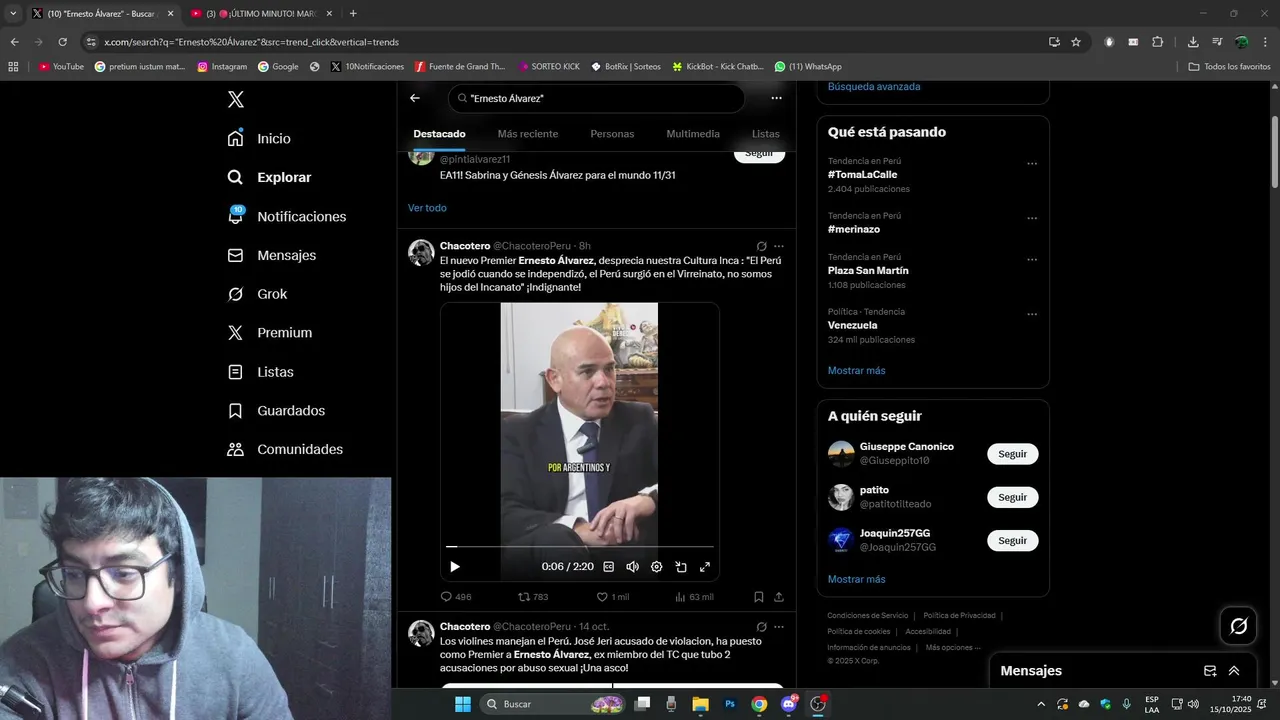Open X home logo in sidebar
Screen dimensions: 1280x720
tap(235, 99)
